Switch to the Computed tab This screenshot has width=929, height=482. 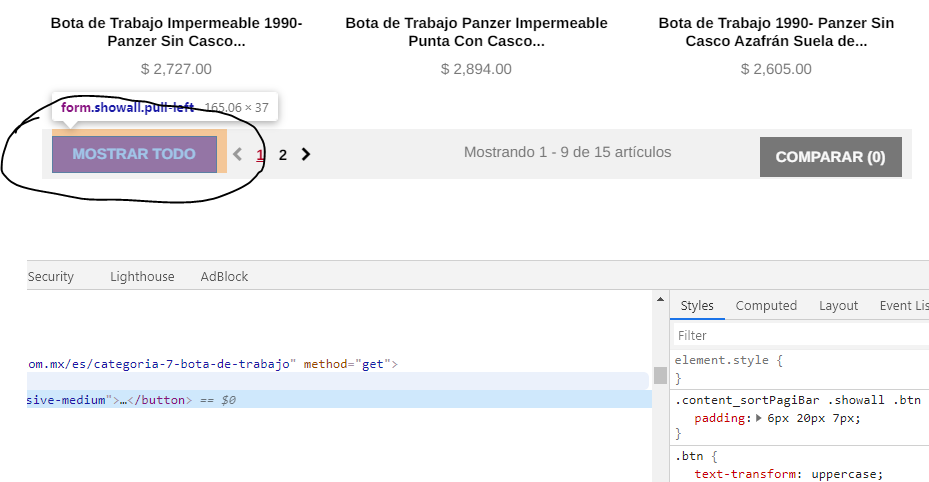[x=766, y=306]
